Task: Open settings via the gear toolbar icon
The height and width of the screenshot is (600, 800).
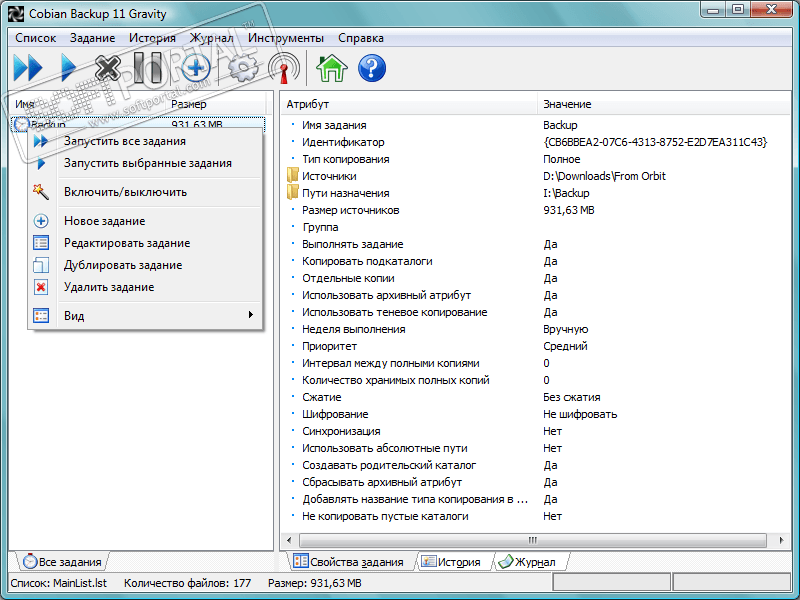Action: click(x=242, y=68)
